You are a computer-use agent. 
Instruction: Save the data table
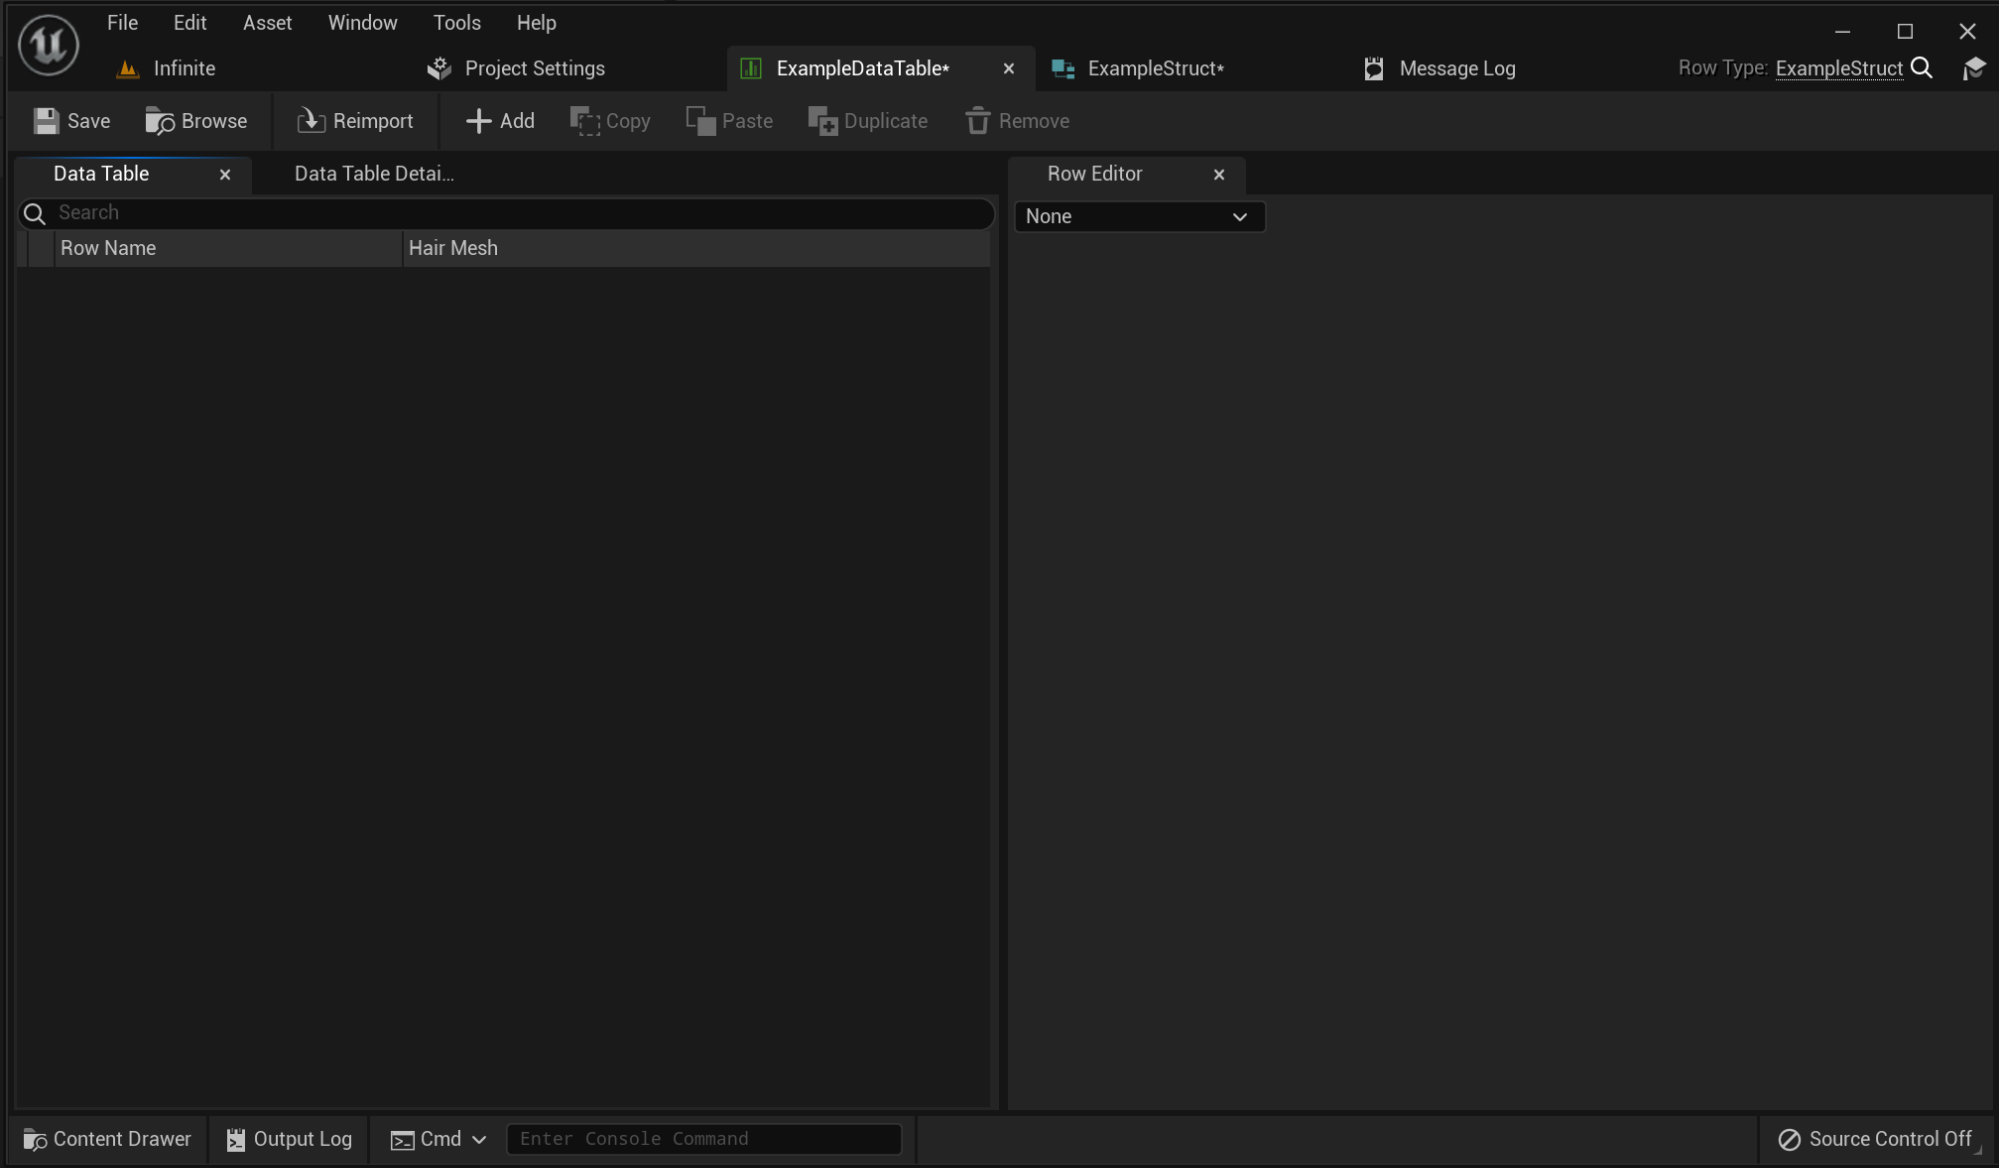(x=72, y=121)
